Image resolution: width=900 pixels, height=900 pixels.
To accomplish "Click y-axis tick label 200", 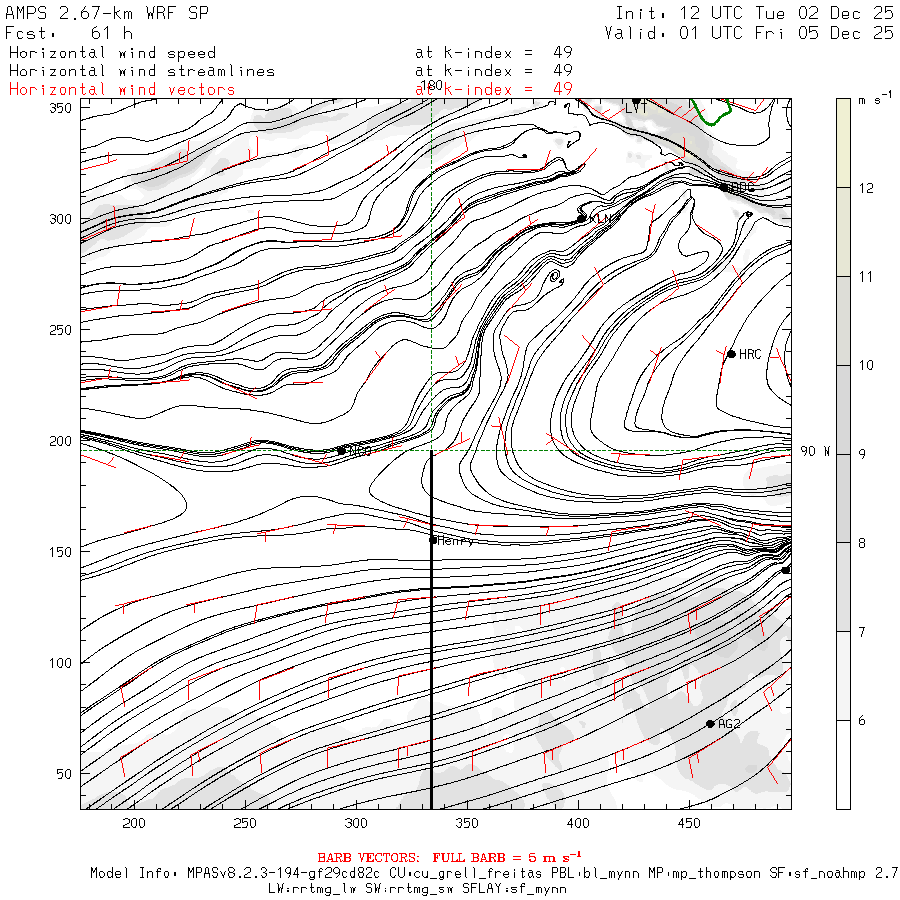I will (x=60, y=441).
